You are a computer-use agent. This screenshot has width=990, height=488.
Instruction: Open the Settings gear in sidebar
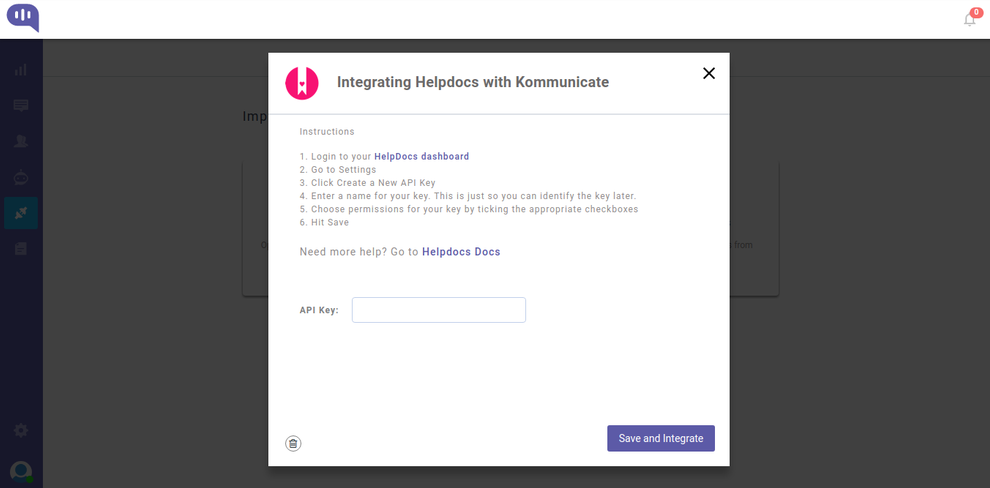pos(21,431)
